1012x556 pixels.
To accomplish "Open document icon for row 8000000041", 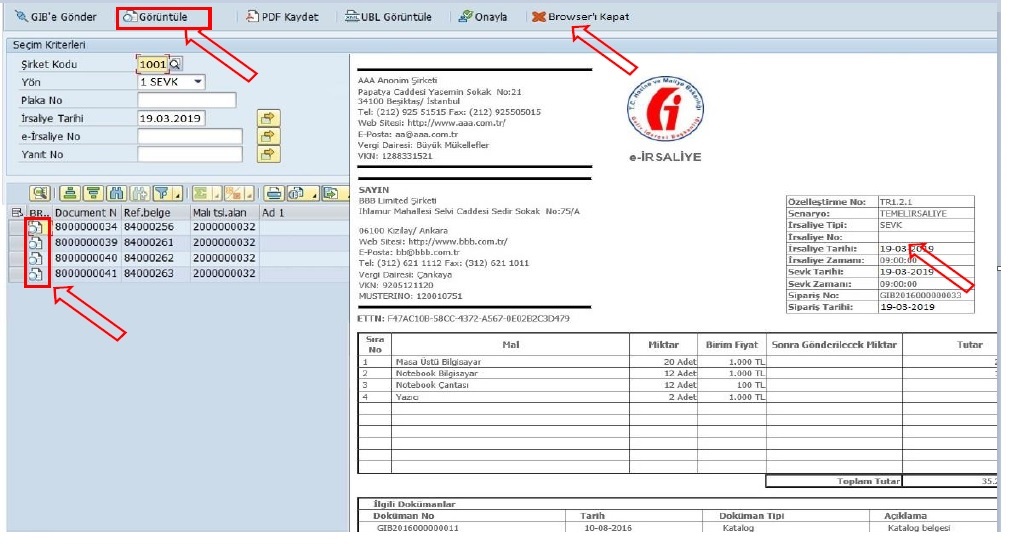I will [x=35, y=272].
